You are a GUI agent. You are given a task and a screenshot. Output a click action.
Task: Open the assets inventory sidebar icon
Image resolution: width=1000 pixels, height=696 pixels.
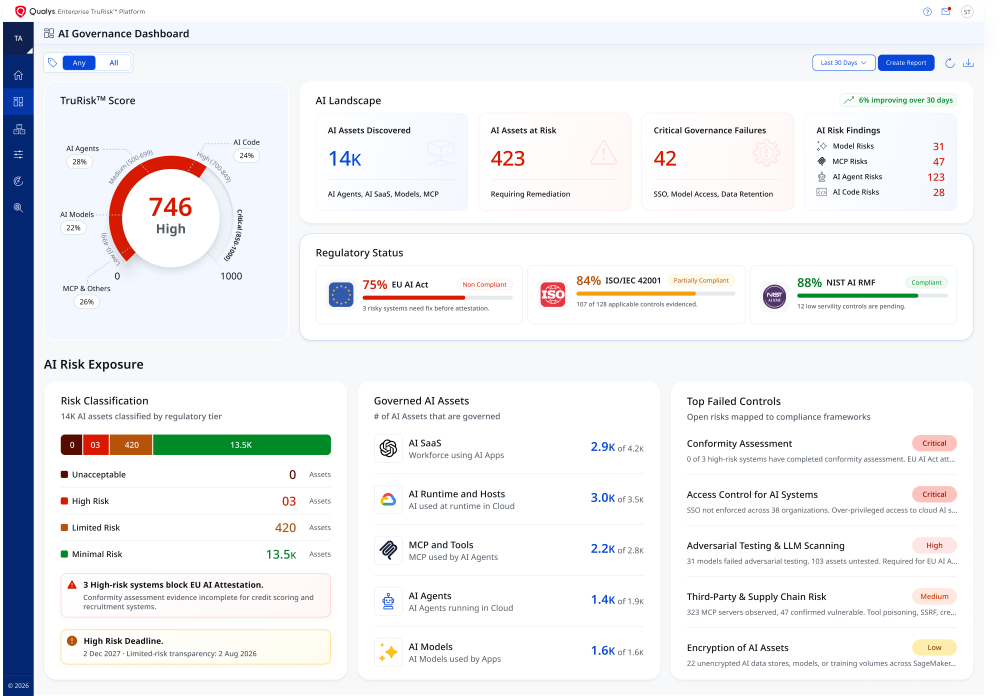[18, 129]
